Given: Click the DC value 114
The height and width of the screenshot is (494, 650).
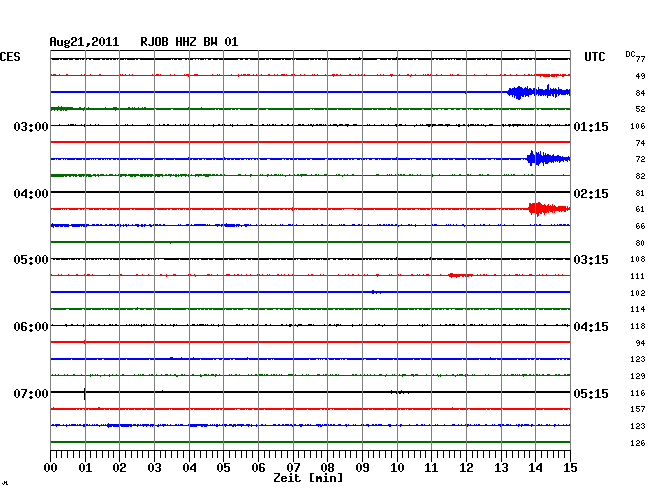Looking at the screenshot, I should tap(638, 309).
